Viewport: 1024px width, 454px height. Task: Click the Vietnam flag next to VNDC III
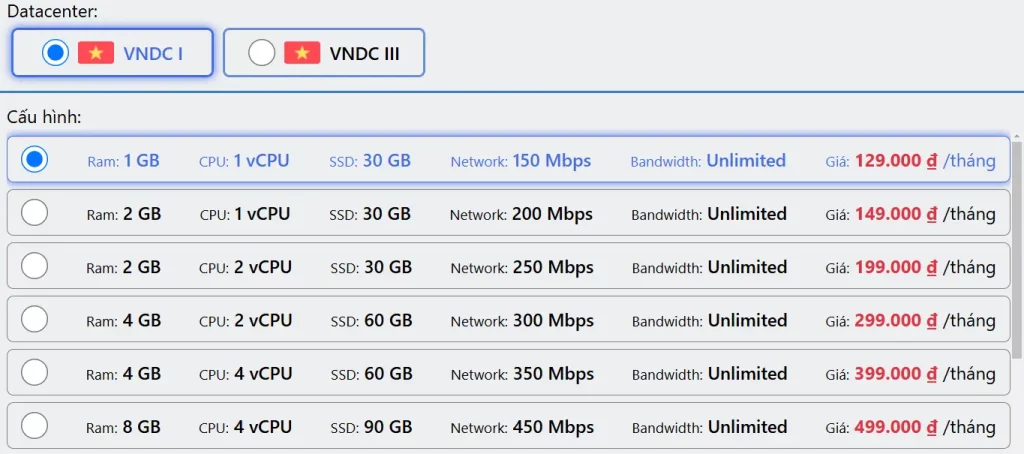[302, 53]
